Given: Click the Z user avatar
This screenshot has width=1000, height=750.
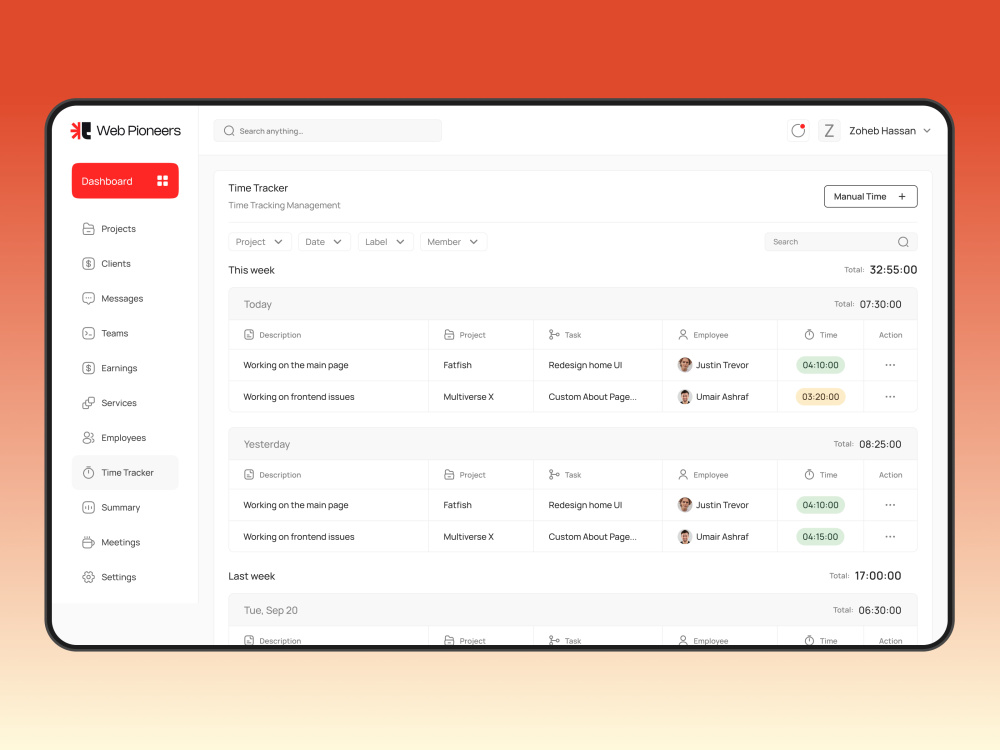Looking at the screenshot, I should (829, 131).
